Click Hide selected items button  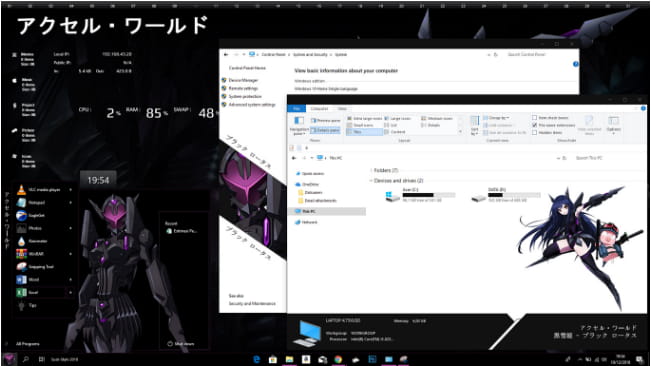(x=589, y=125)
